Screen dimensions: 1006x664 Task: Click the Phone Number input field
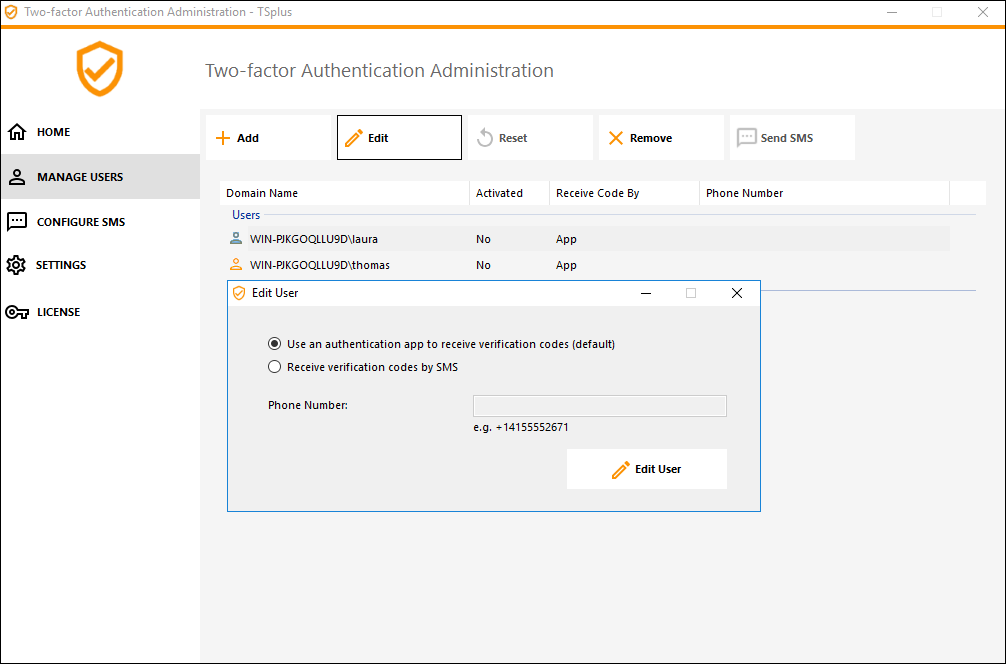pyautogui.click(x=599, y=406)
